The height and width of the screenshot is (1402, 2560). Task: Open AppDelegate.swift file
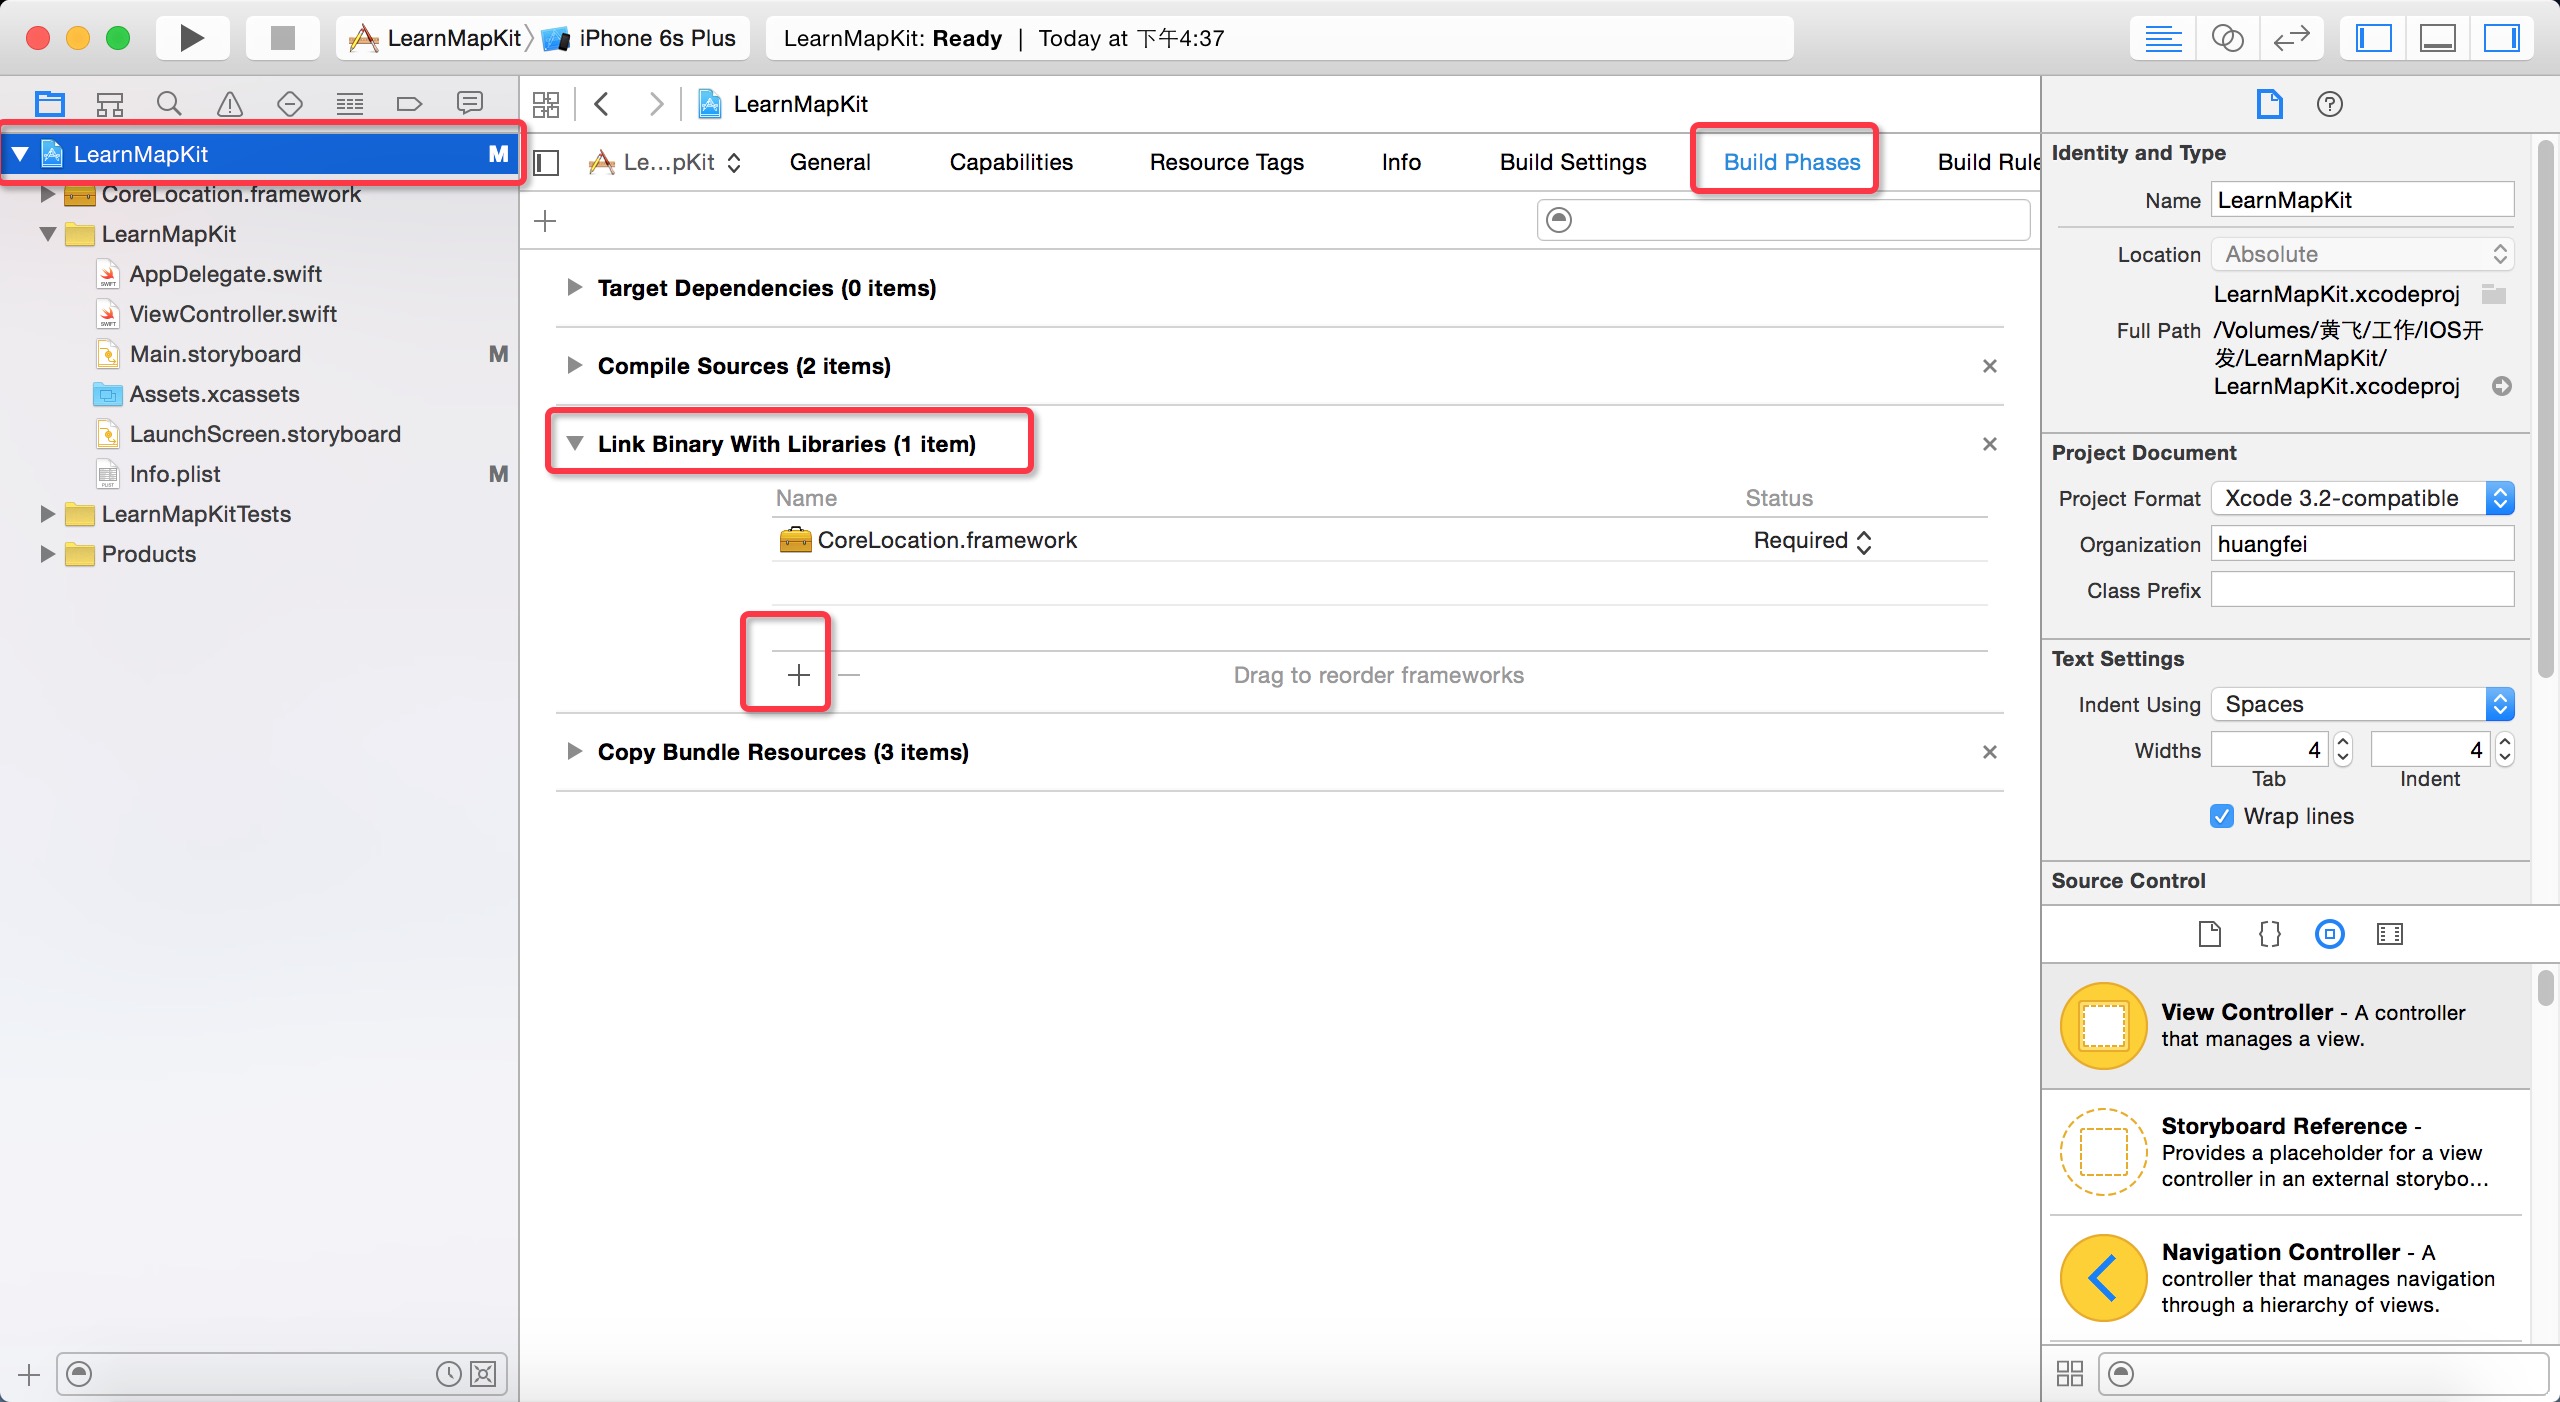click(225, 274)
